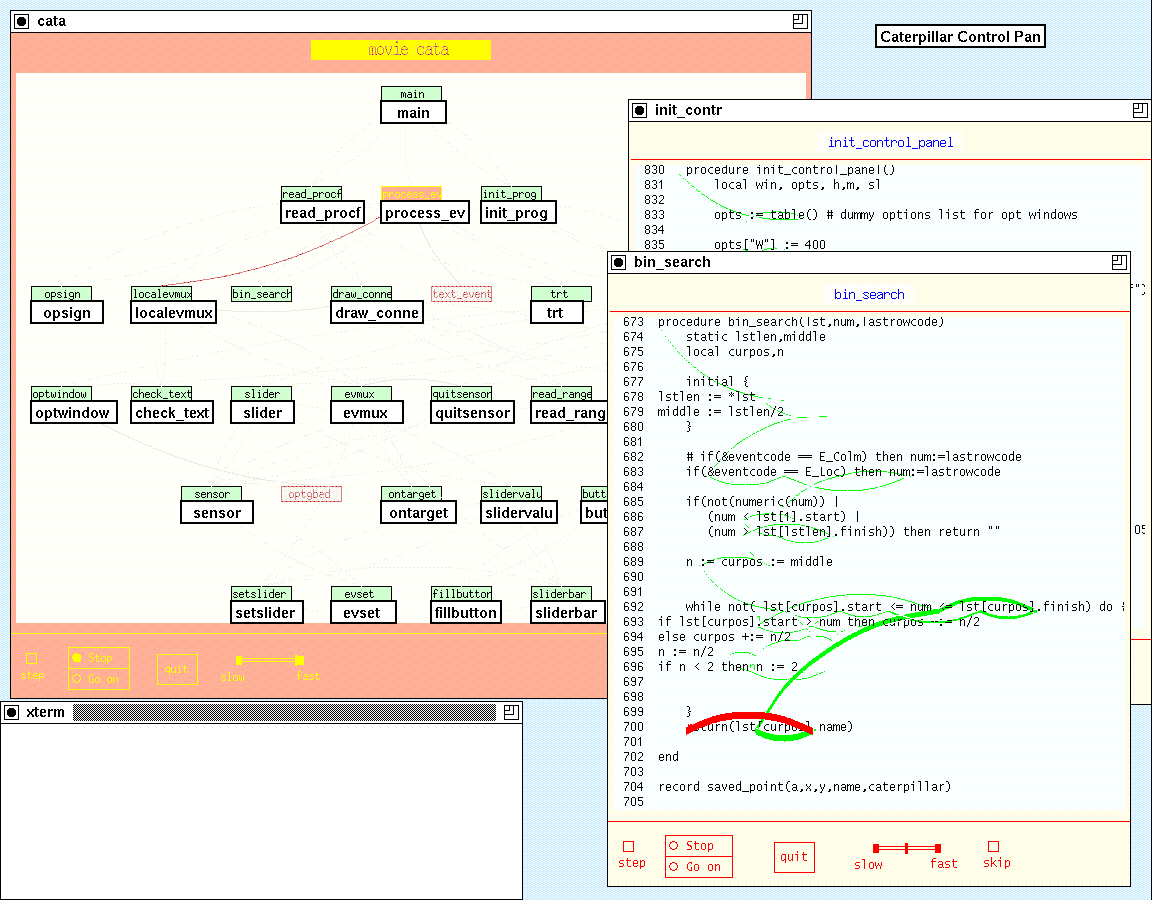Click the window menu icon of xterm
Viewport: 1152px width, 900px height.
pos(12,712)
